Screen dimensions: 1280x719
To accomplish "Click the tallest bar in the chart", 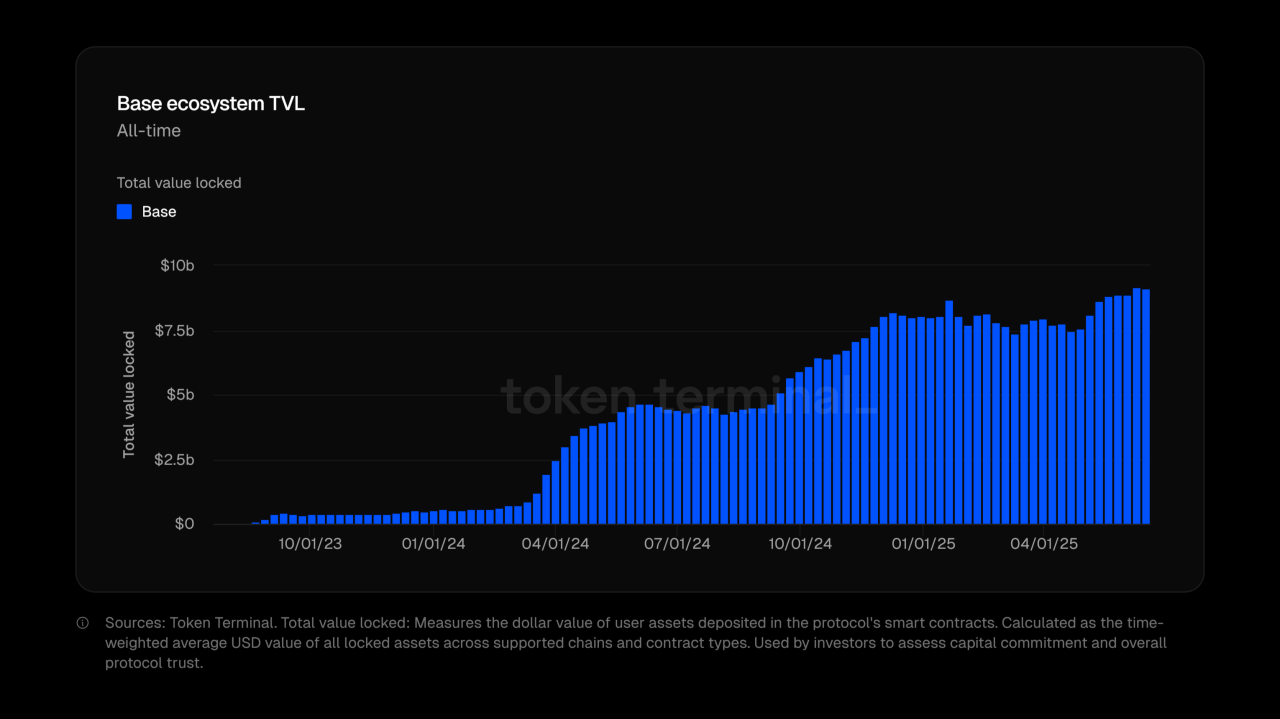I will [x=1138, y=400].
